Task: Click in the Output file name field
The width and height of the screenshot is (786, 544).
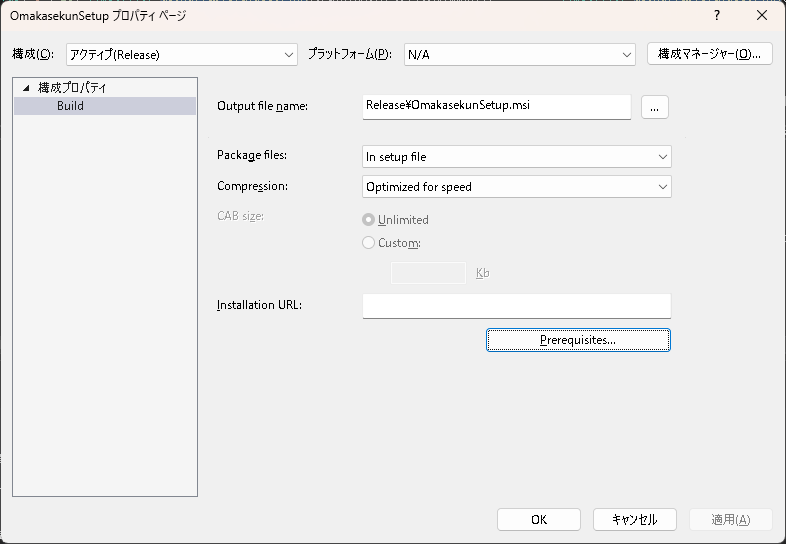Action: click(496, 107)
